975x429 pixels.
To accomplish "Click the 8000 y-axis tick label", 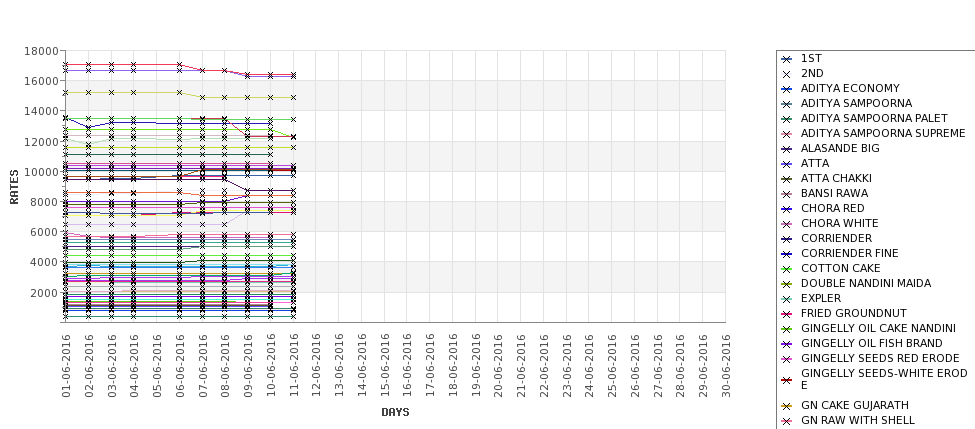I will pos(44,202).
